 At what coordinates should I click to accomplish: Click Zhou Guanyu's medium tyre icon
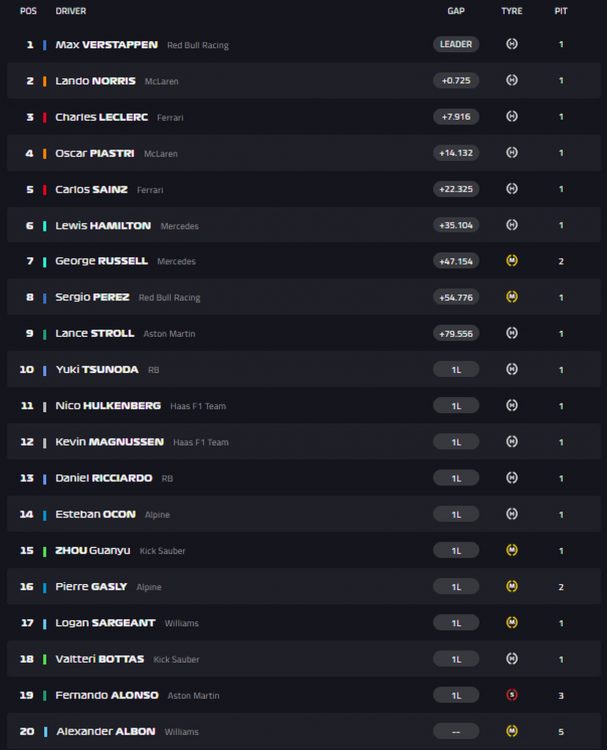(x=512, y=550)
